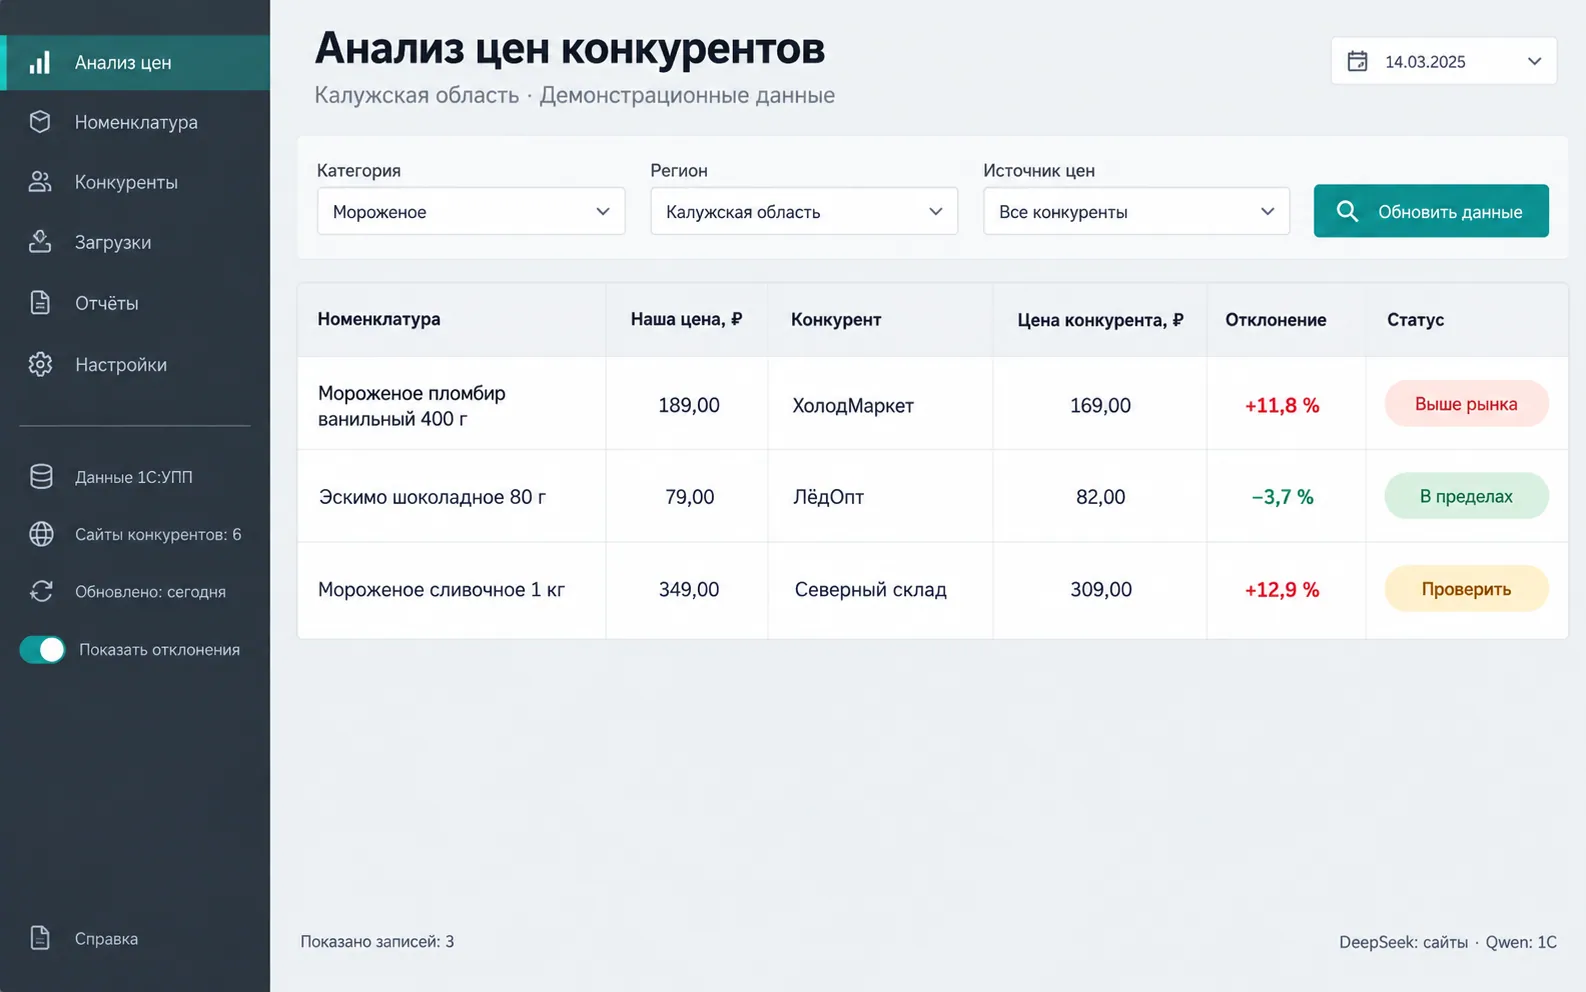The image size is (1586, 992).
Task: Click competitor name Северный склад
Action: 870,590
